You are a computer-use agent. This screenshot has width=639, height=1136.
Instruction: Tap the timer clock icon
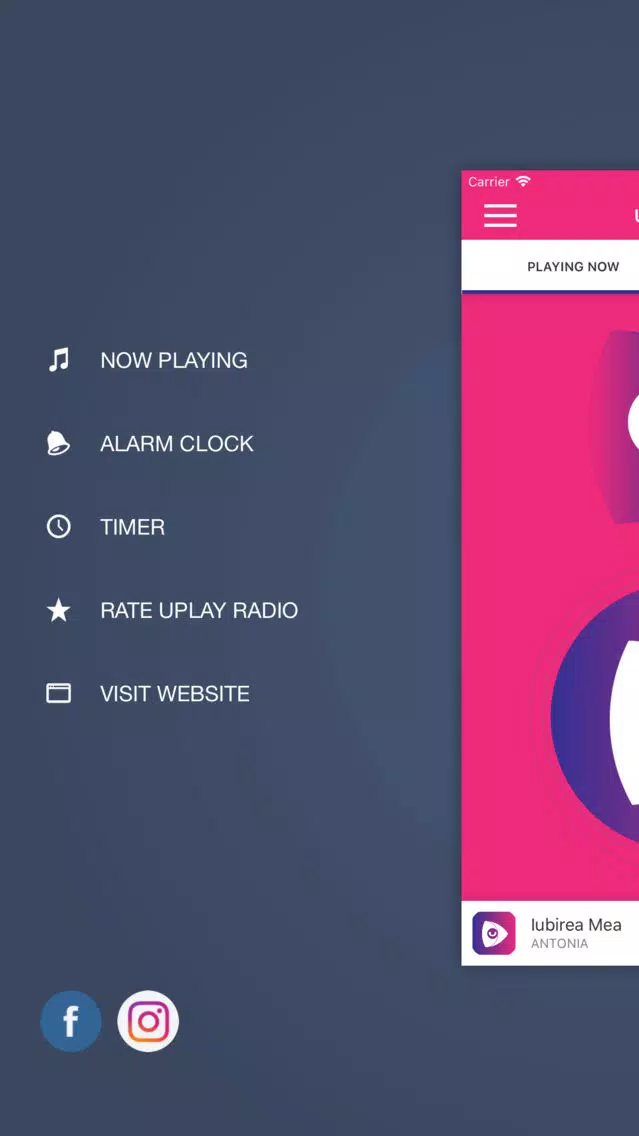click(x=59, y=527)
